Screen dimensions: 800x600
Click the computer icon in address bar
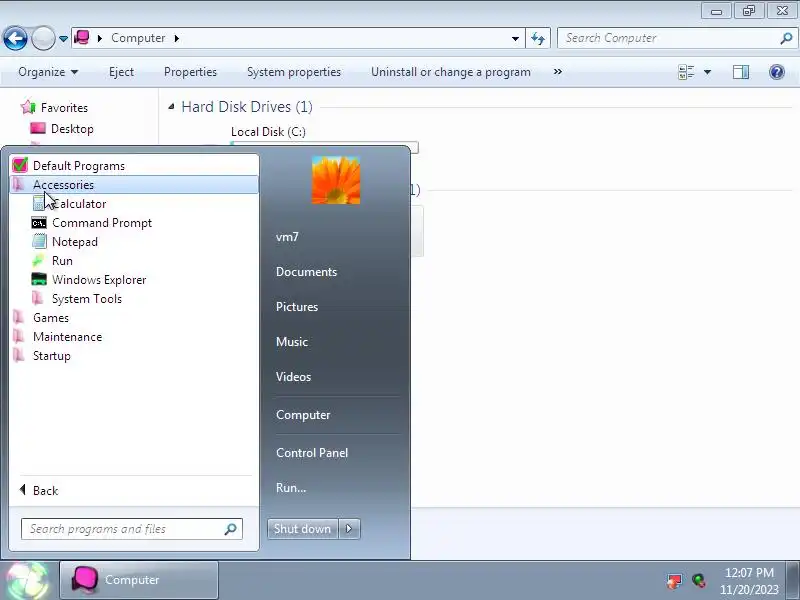82,38
